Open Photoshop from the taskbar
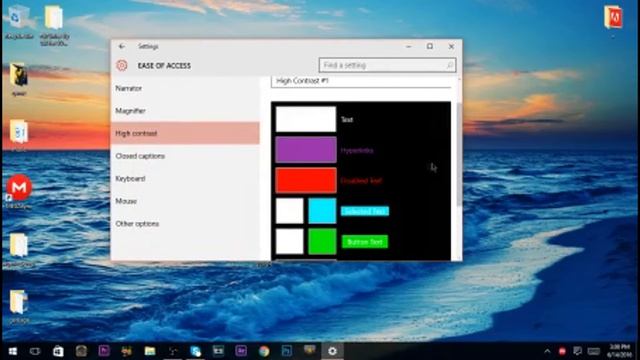640x360 pixels. click(x=287, y=351)
